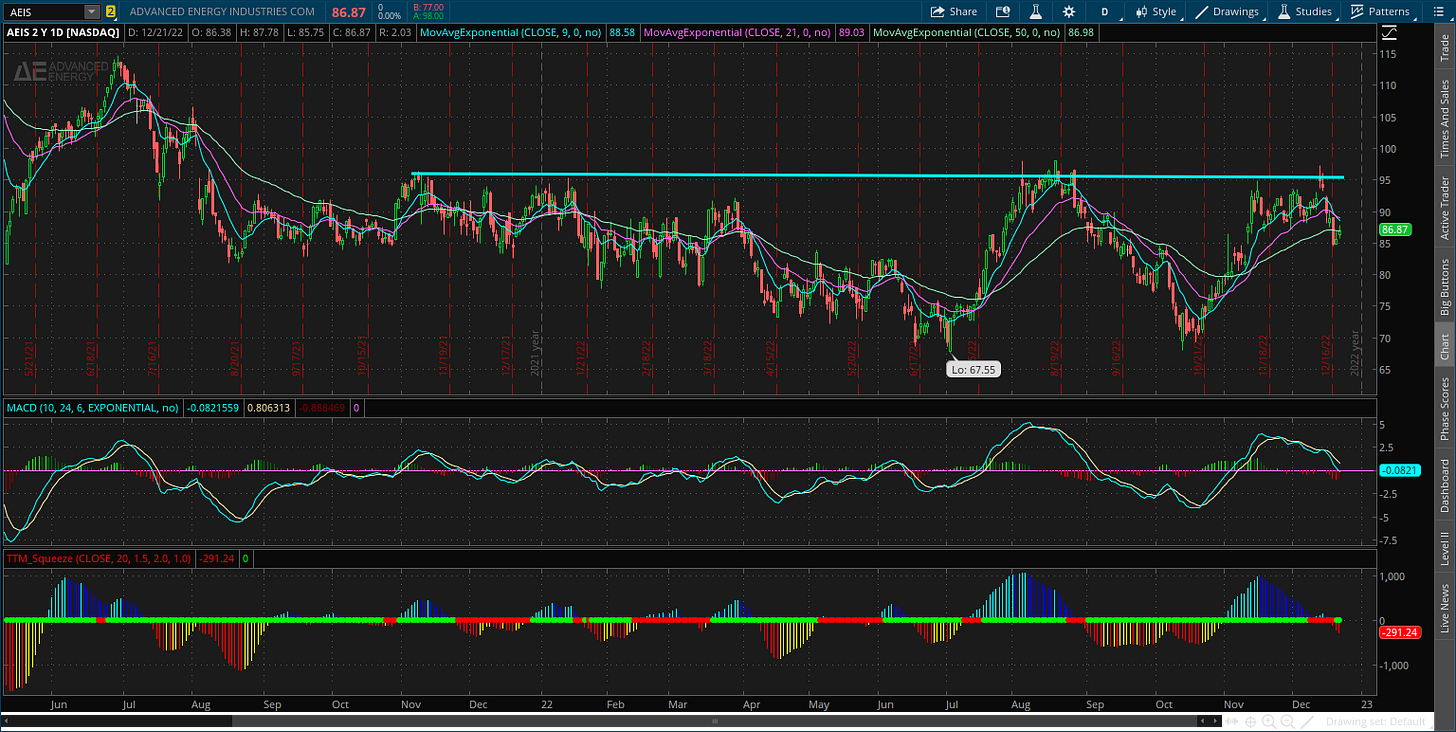This screenshot has width=1456, height=732.
Task: Open the Drawings menu
Action: point(1228,12)
